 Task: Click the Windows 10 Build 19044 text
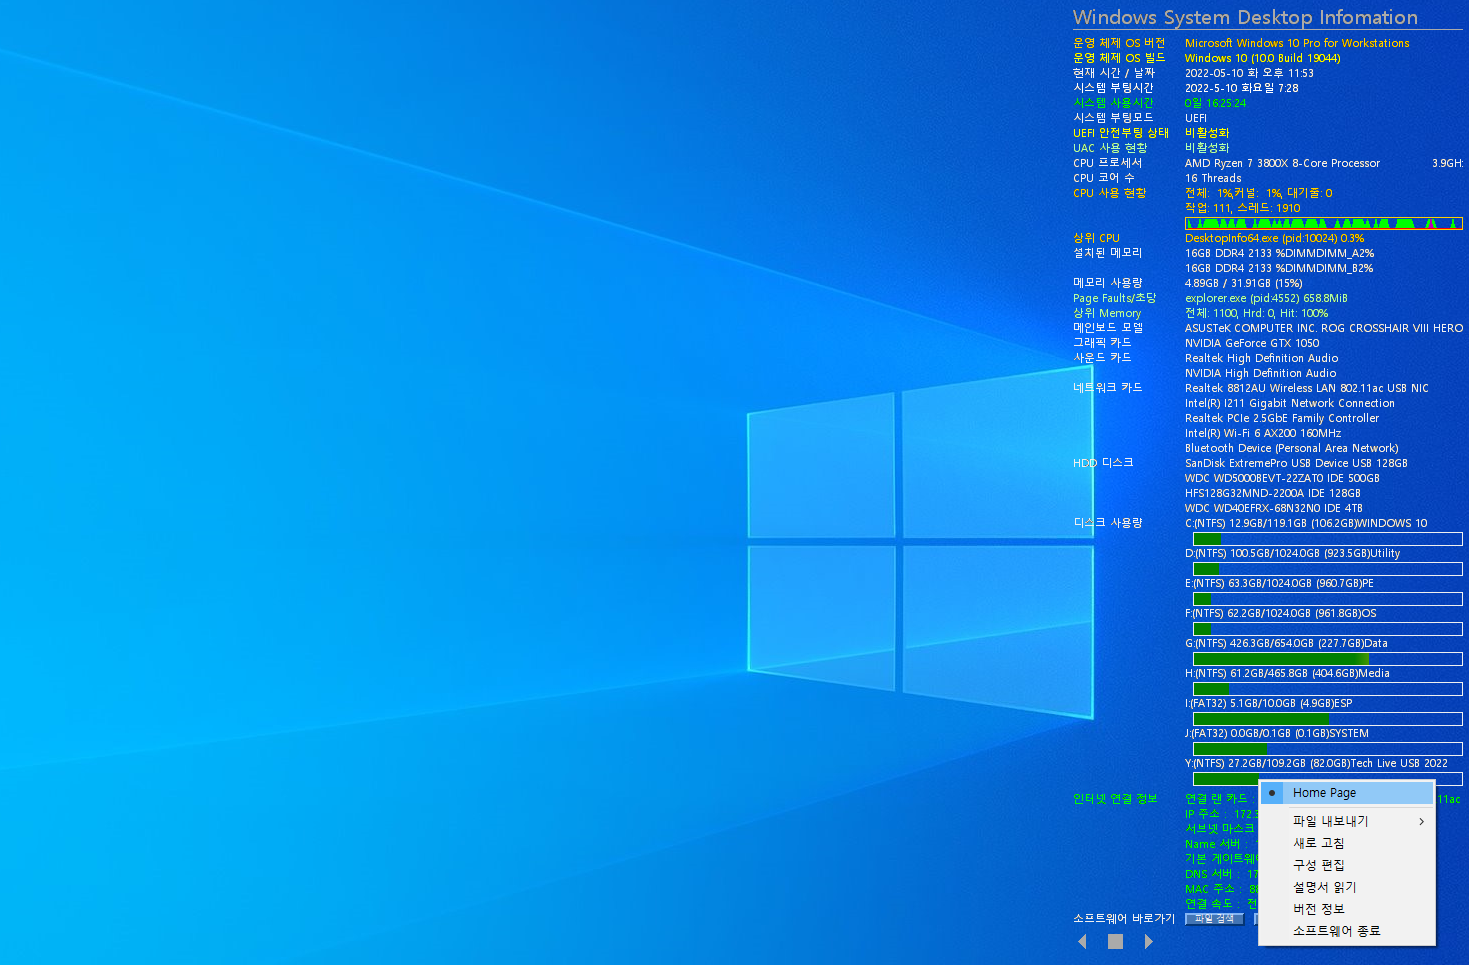point(1262,58)
